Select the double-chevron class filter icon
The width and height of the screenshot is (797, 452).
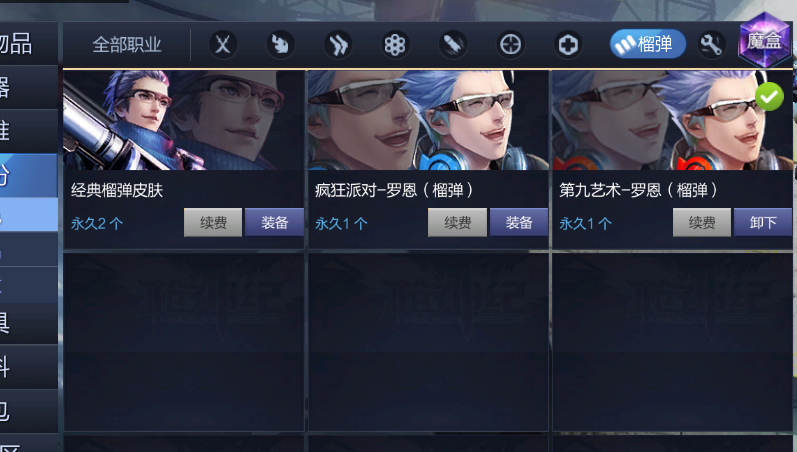[338, 45]
